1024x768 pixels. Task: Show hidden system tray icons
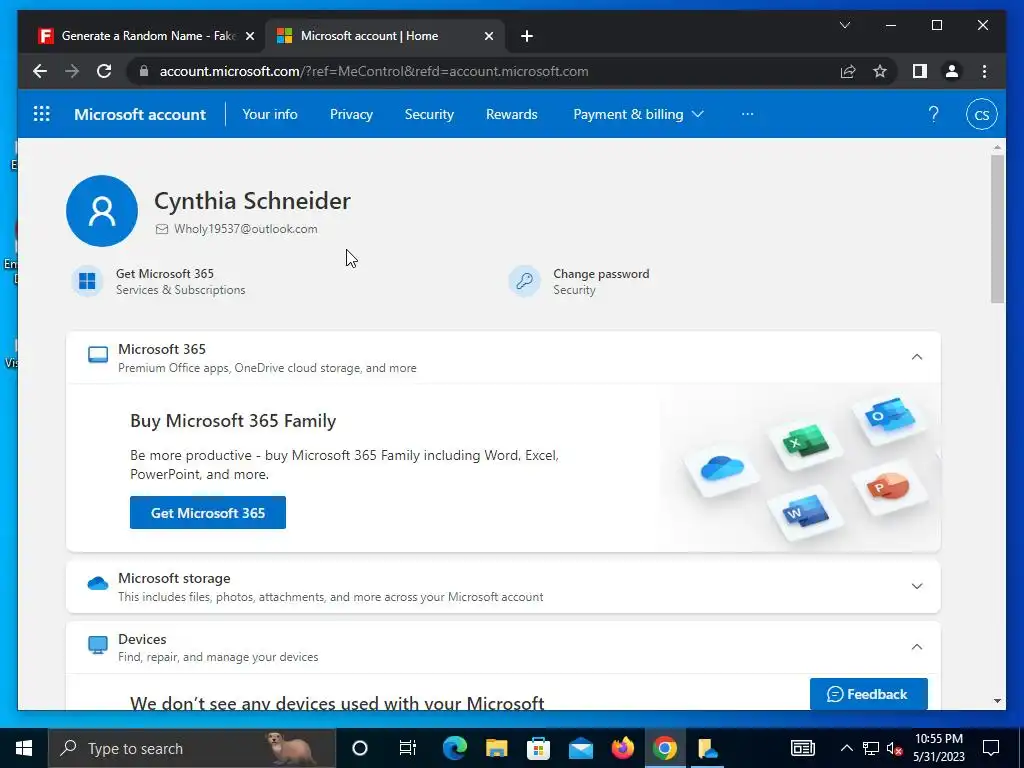(846, 748)
